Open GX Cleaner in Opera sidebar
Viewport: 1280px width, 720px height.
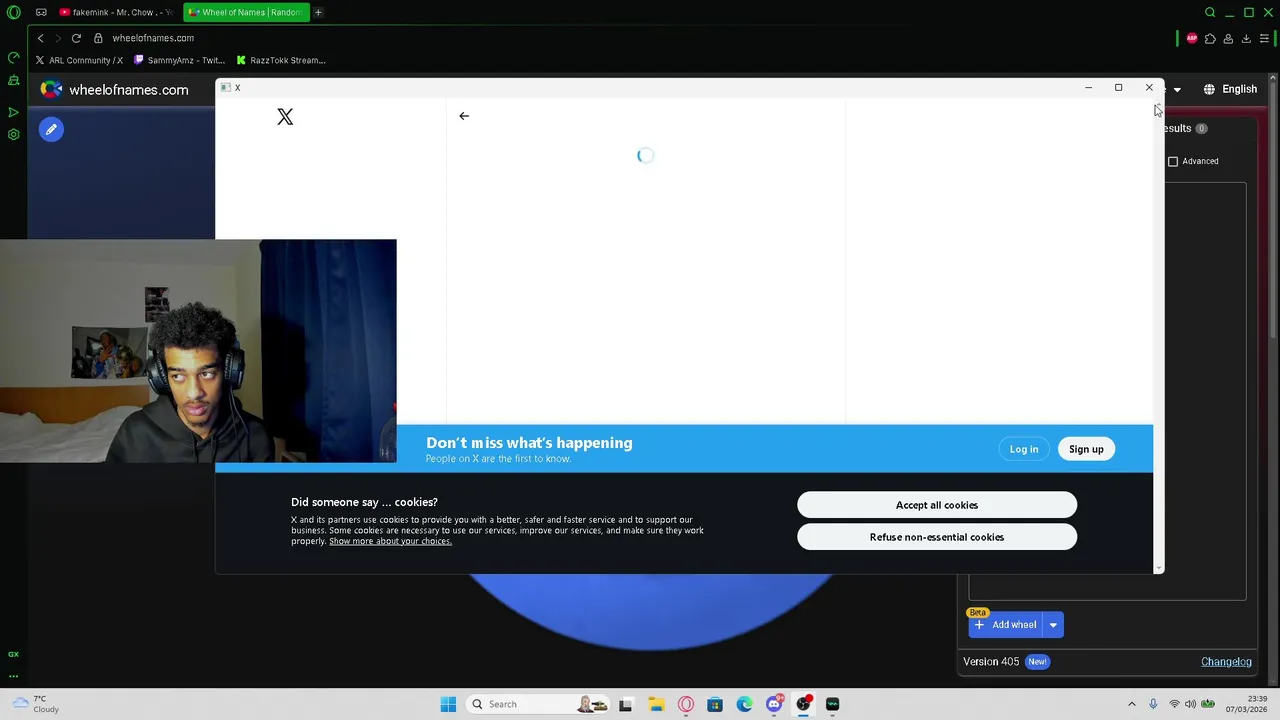13,80
